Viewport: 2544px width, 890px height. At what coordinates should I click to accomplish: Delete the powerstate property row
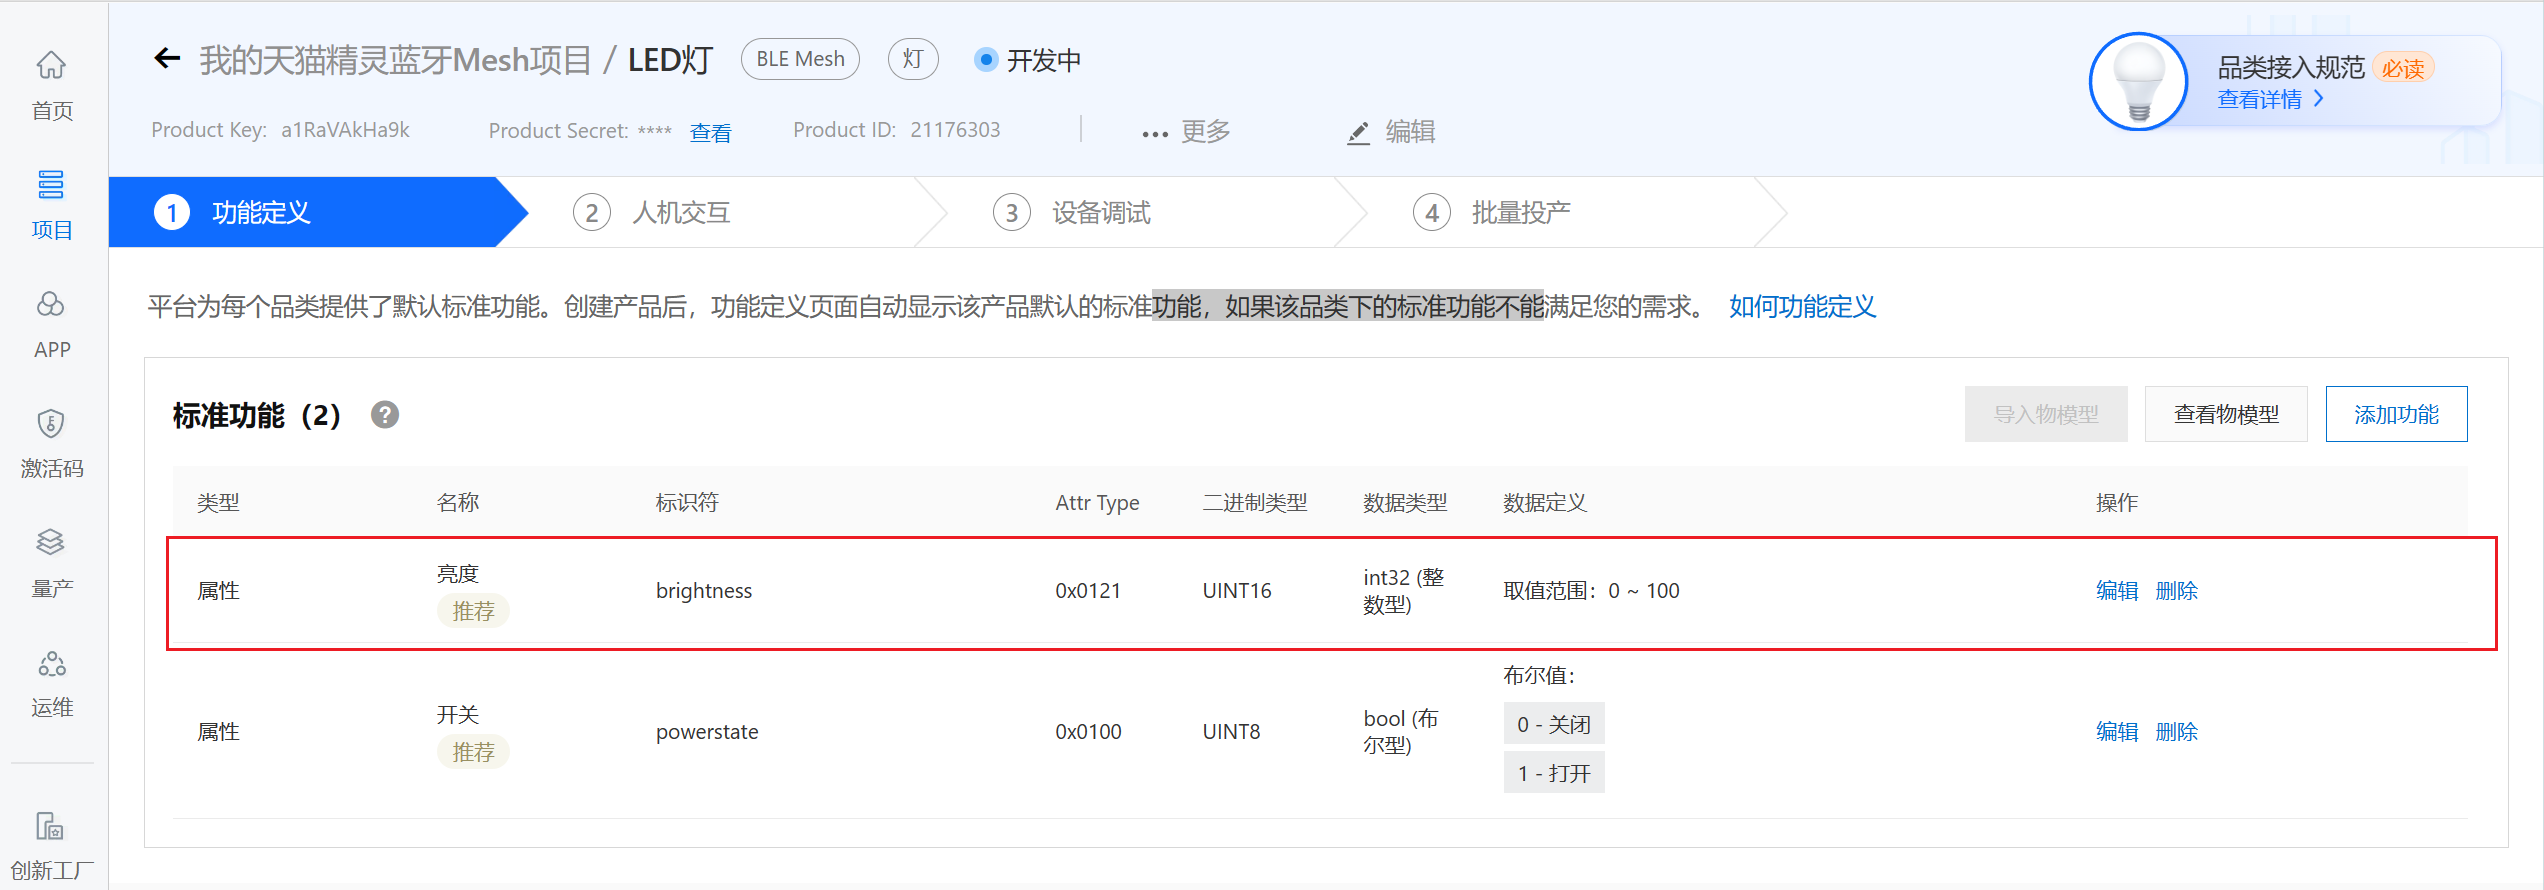click(2176, 732)
